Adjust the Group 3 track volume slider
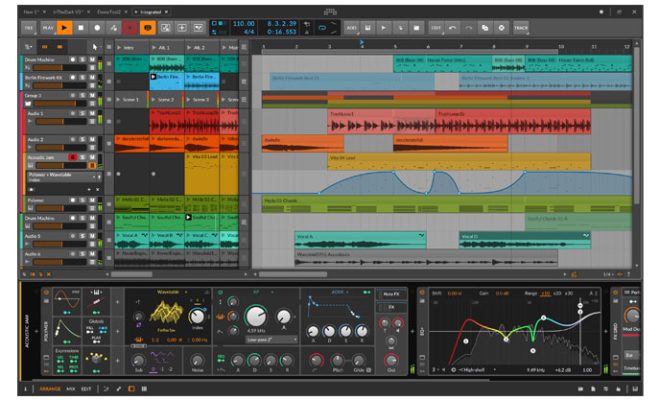Viewport: 660px width, 400px height. (61, 103)
